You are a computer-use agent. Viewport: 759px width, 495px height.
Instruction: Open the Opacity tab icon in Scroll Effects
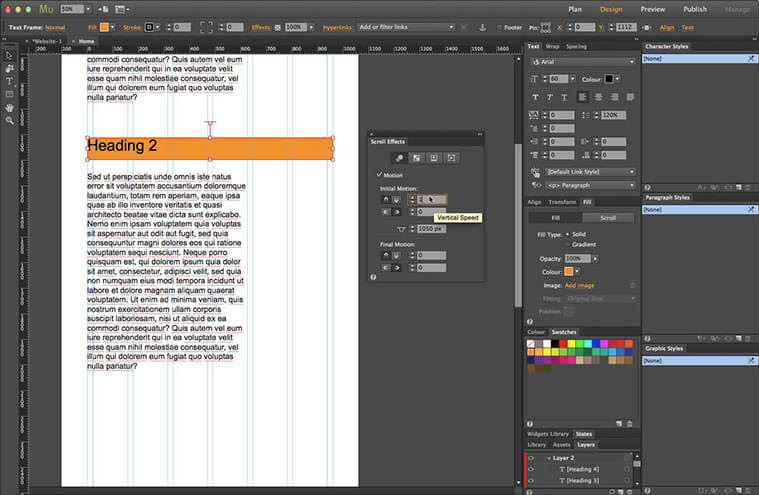[x=416, y=158]
